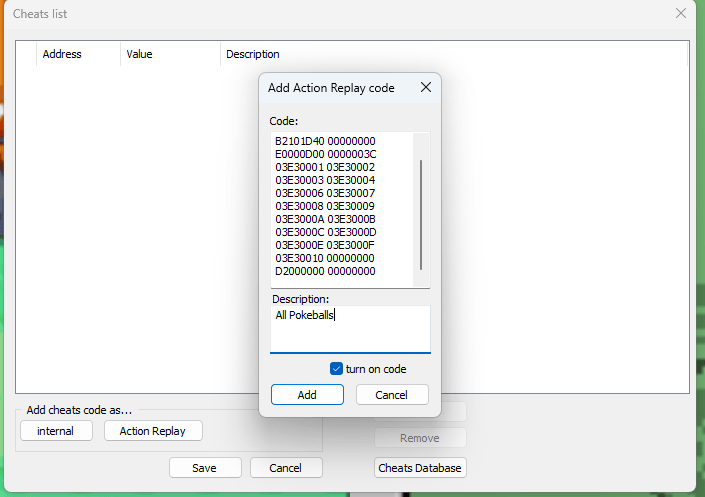
Task: Click the internal cheat code button
Action: [56, 431]
